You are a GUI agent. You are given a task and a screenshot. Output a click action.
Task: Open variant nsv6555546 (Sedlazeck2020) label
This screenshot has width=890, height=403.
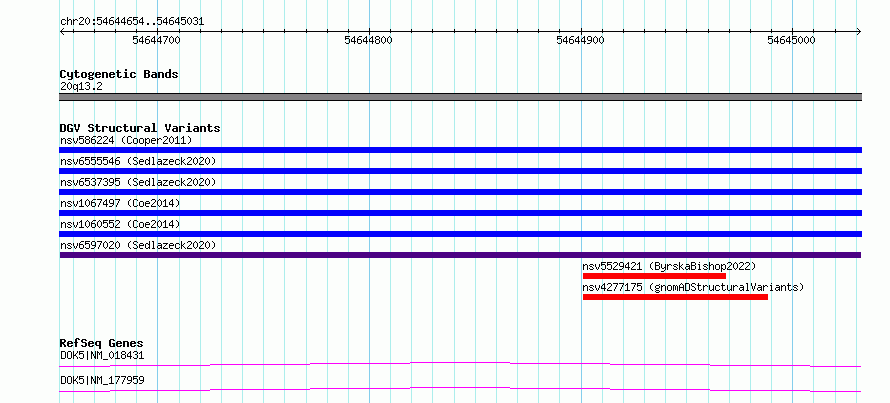(x=138, y=161)
